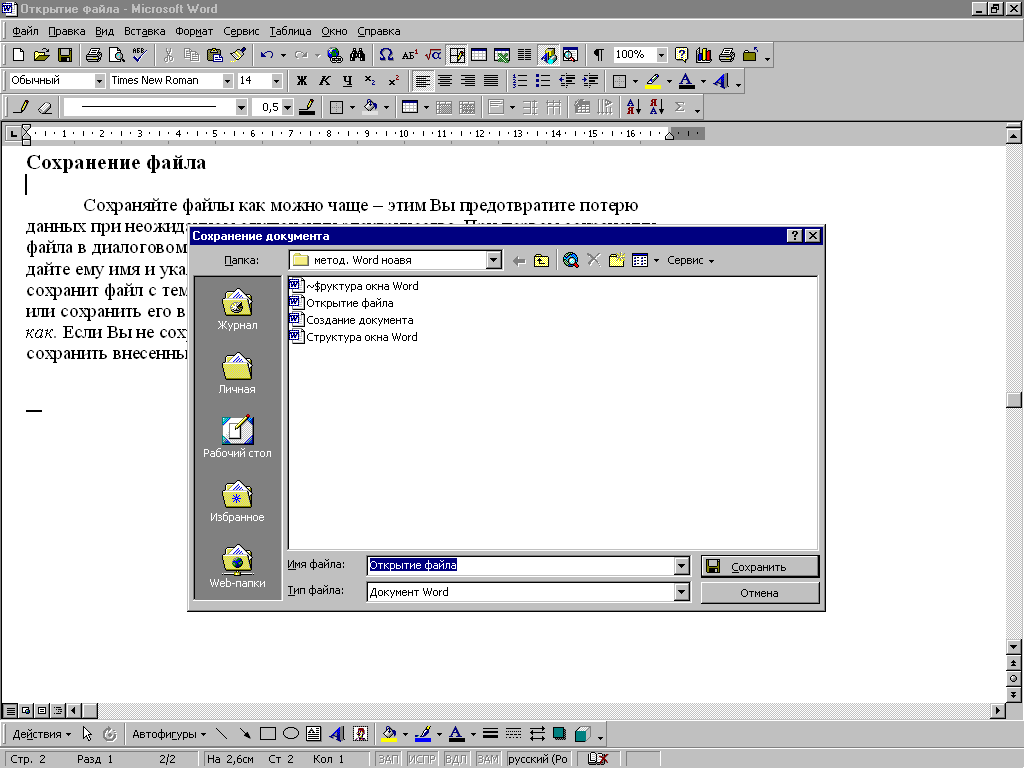Toggle center alignment button
Screen dimensions: 1024x768
click(445, 80)
